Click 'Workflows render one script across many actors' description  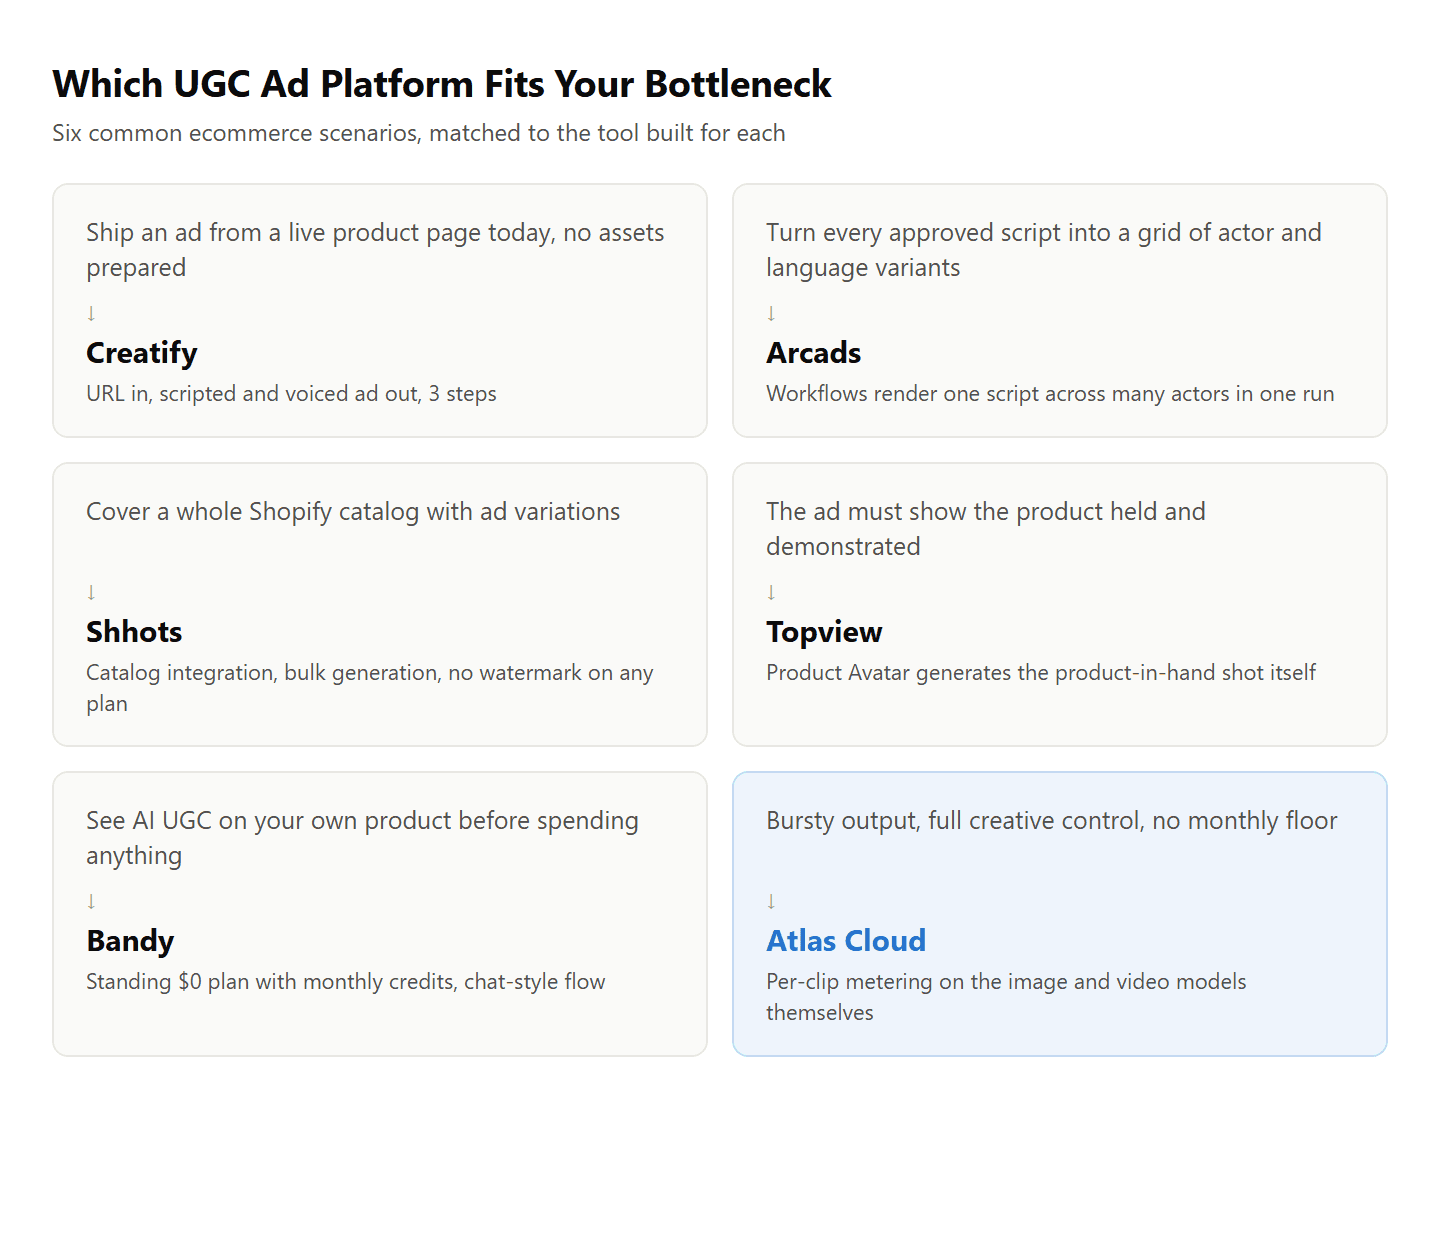1050,394
